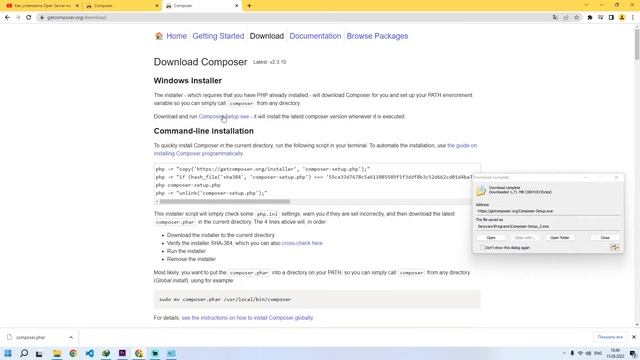Open the Home navigation item
The height and width of the screenshot is (360, 640).
[x=176, y=36]
